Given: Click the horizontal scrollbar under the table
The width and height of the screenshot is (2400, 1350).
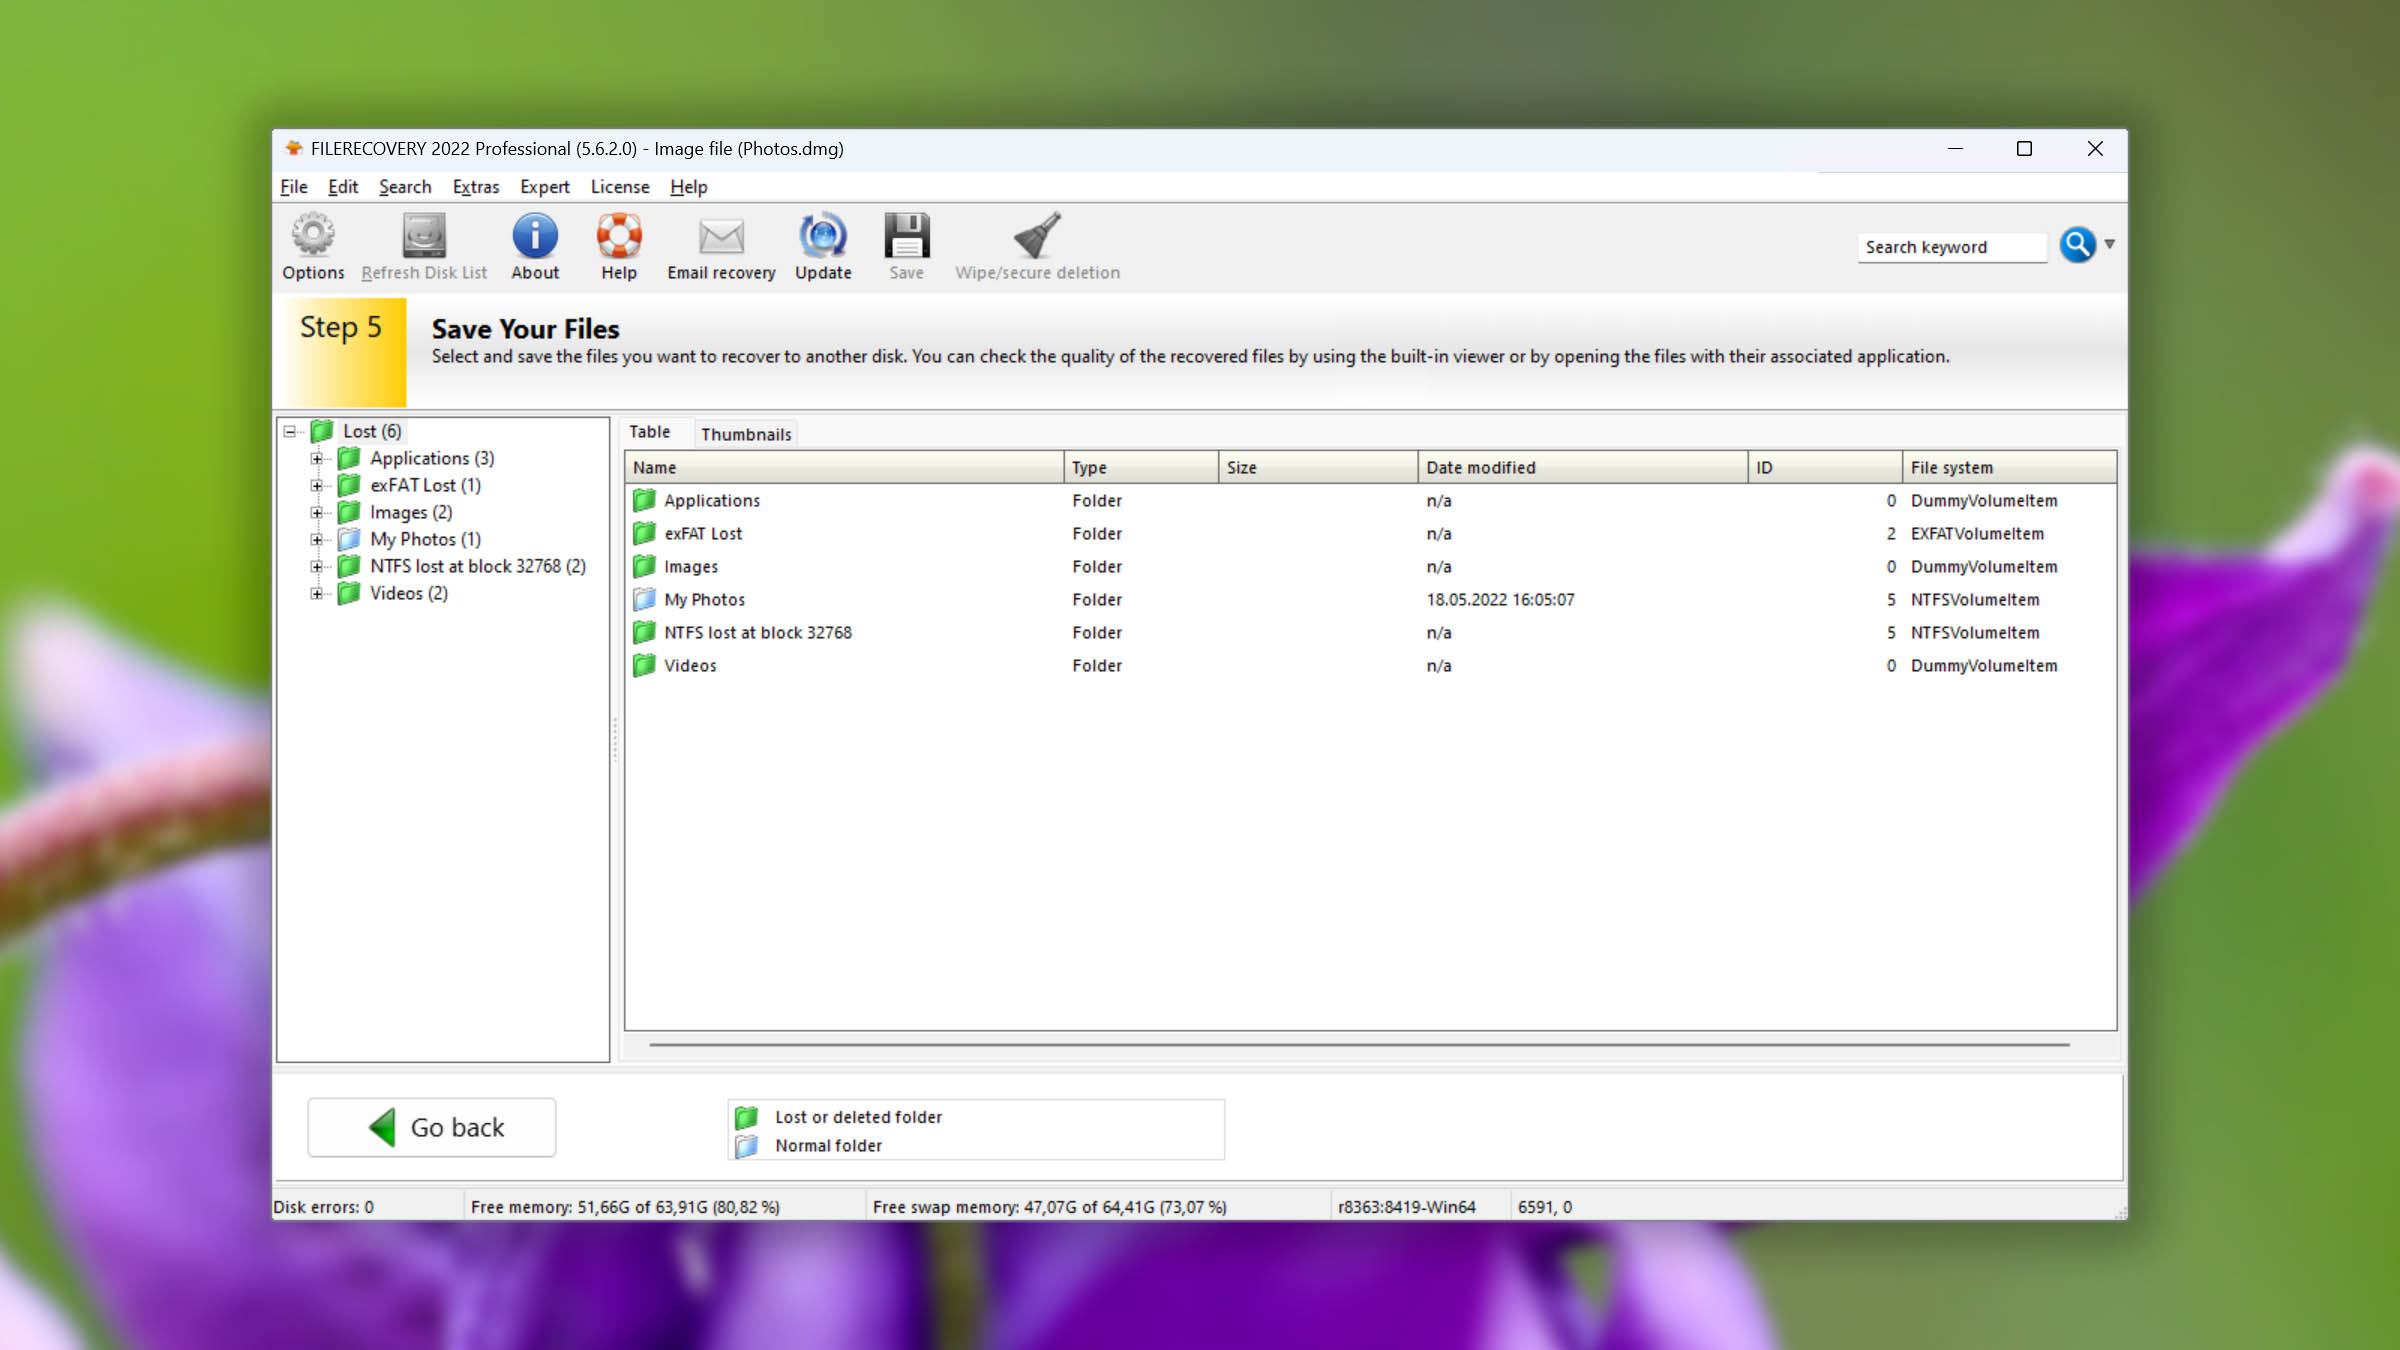Looking at the screenshot, I should point(1359,1044).
